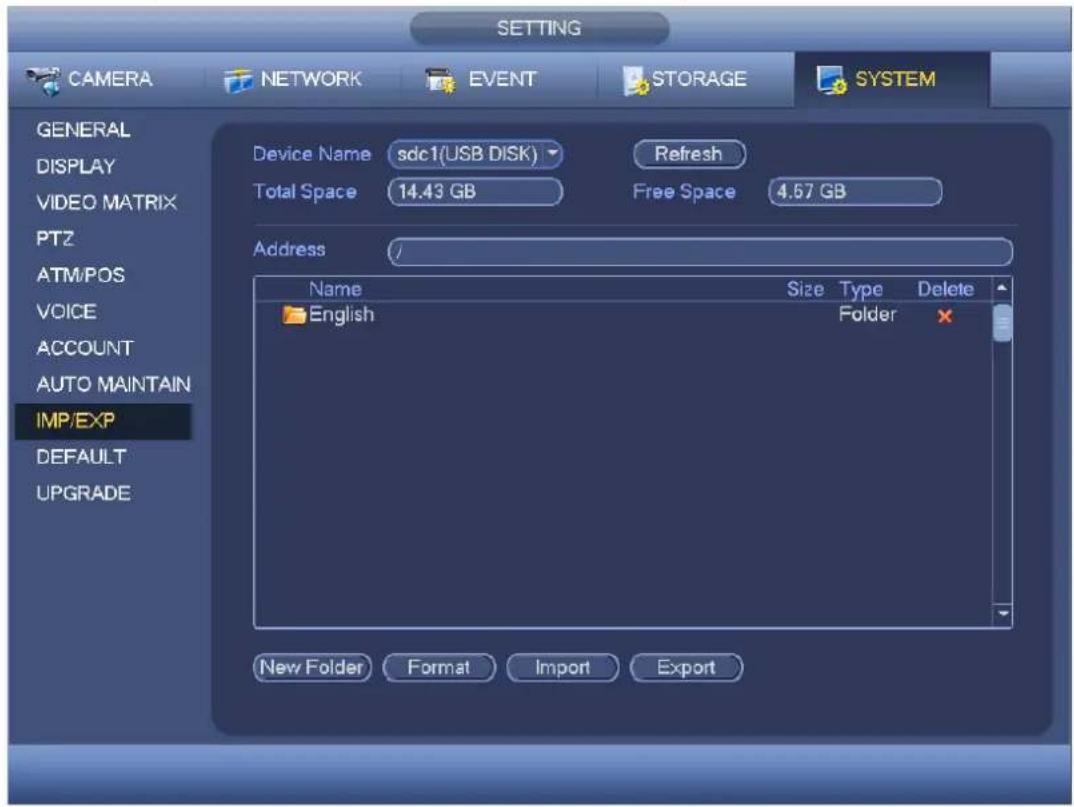Click the storage icon beside STORAGE
The width and height of the screenshot is (1074, 807).
click(x=635, y=81)
